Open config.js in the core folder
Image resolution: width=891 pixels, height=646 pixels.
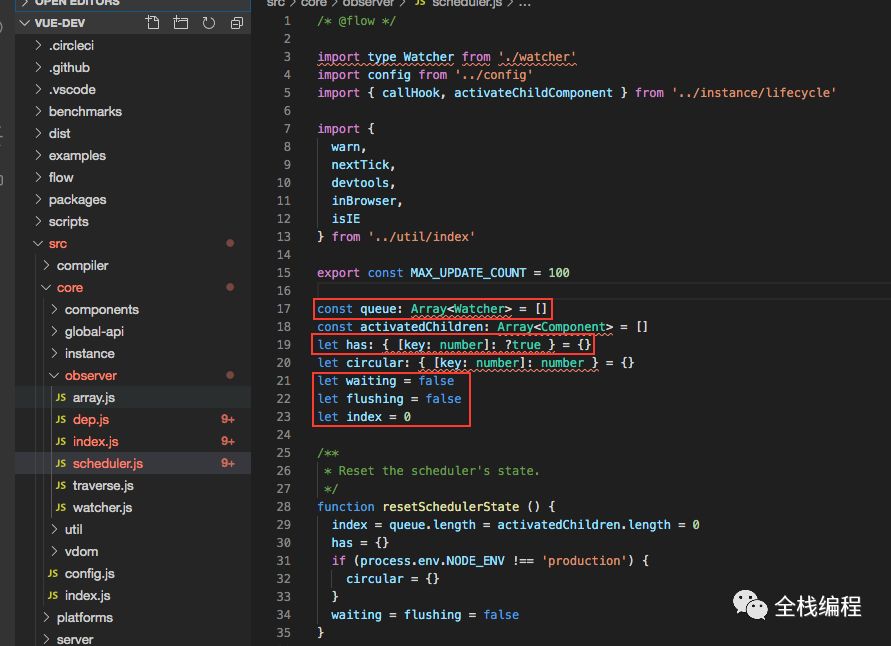[x=90, y=573]
